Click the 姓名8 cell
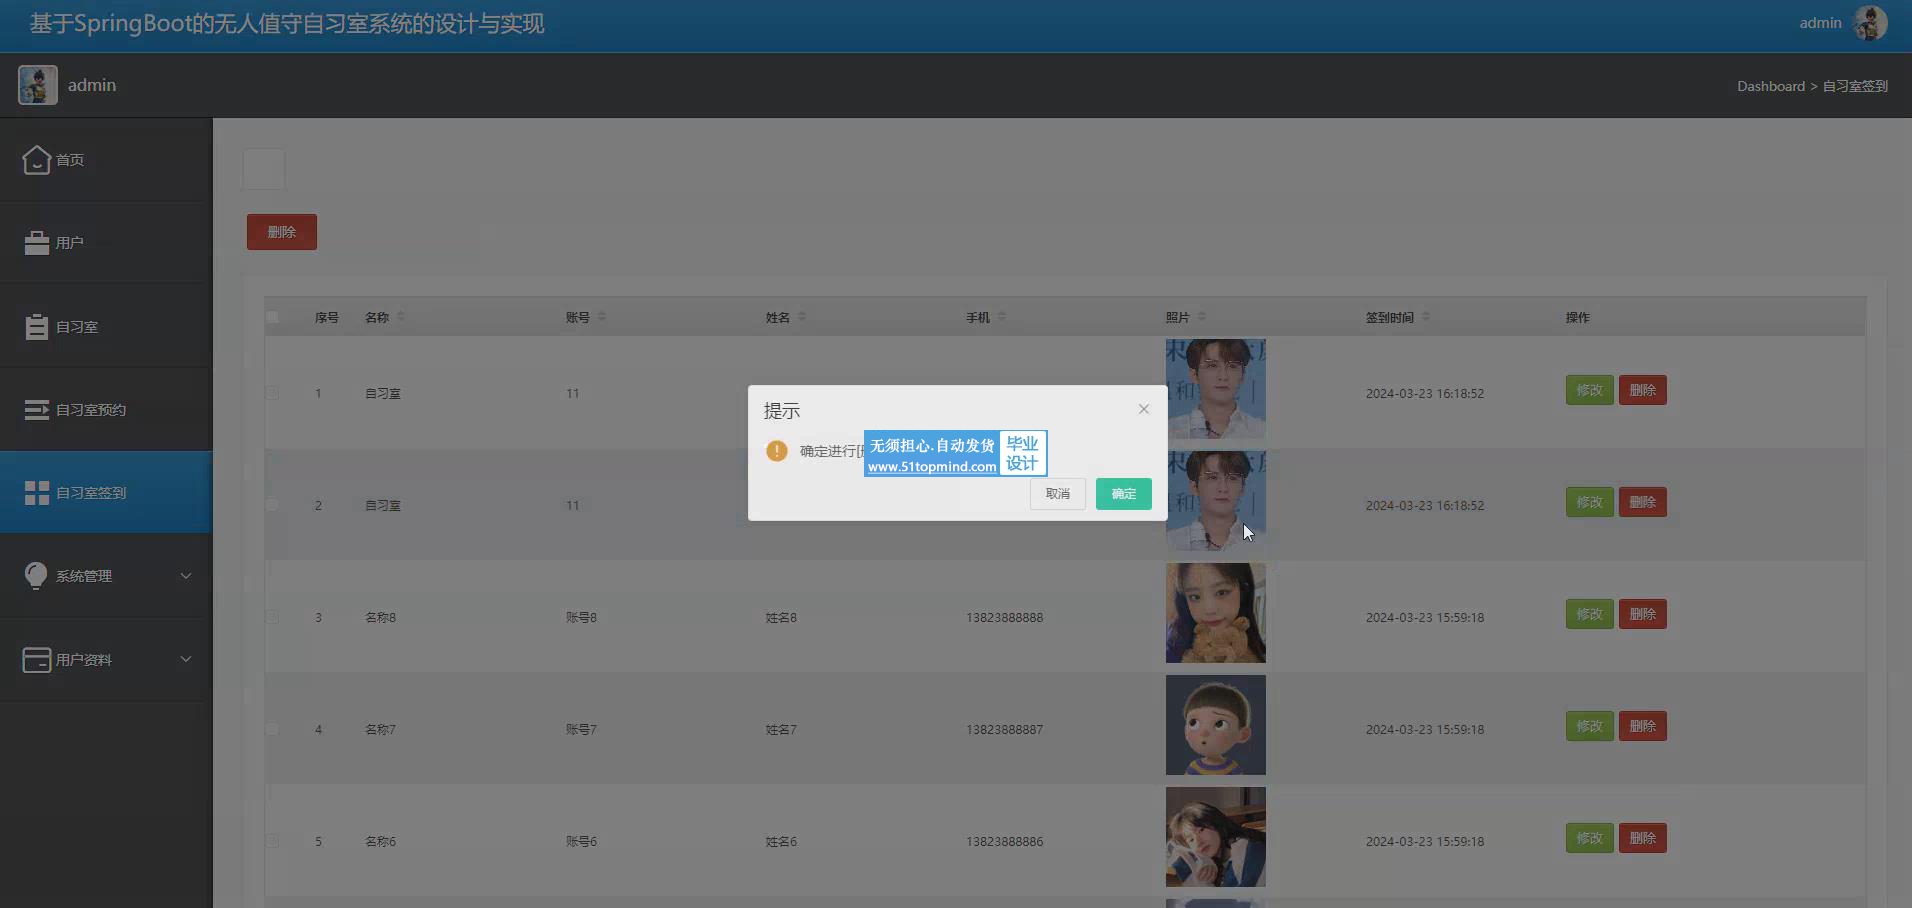Viewport: 1912px width, 908px height. [x=781, y=618]
